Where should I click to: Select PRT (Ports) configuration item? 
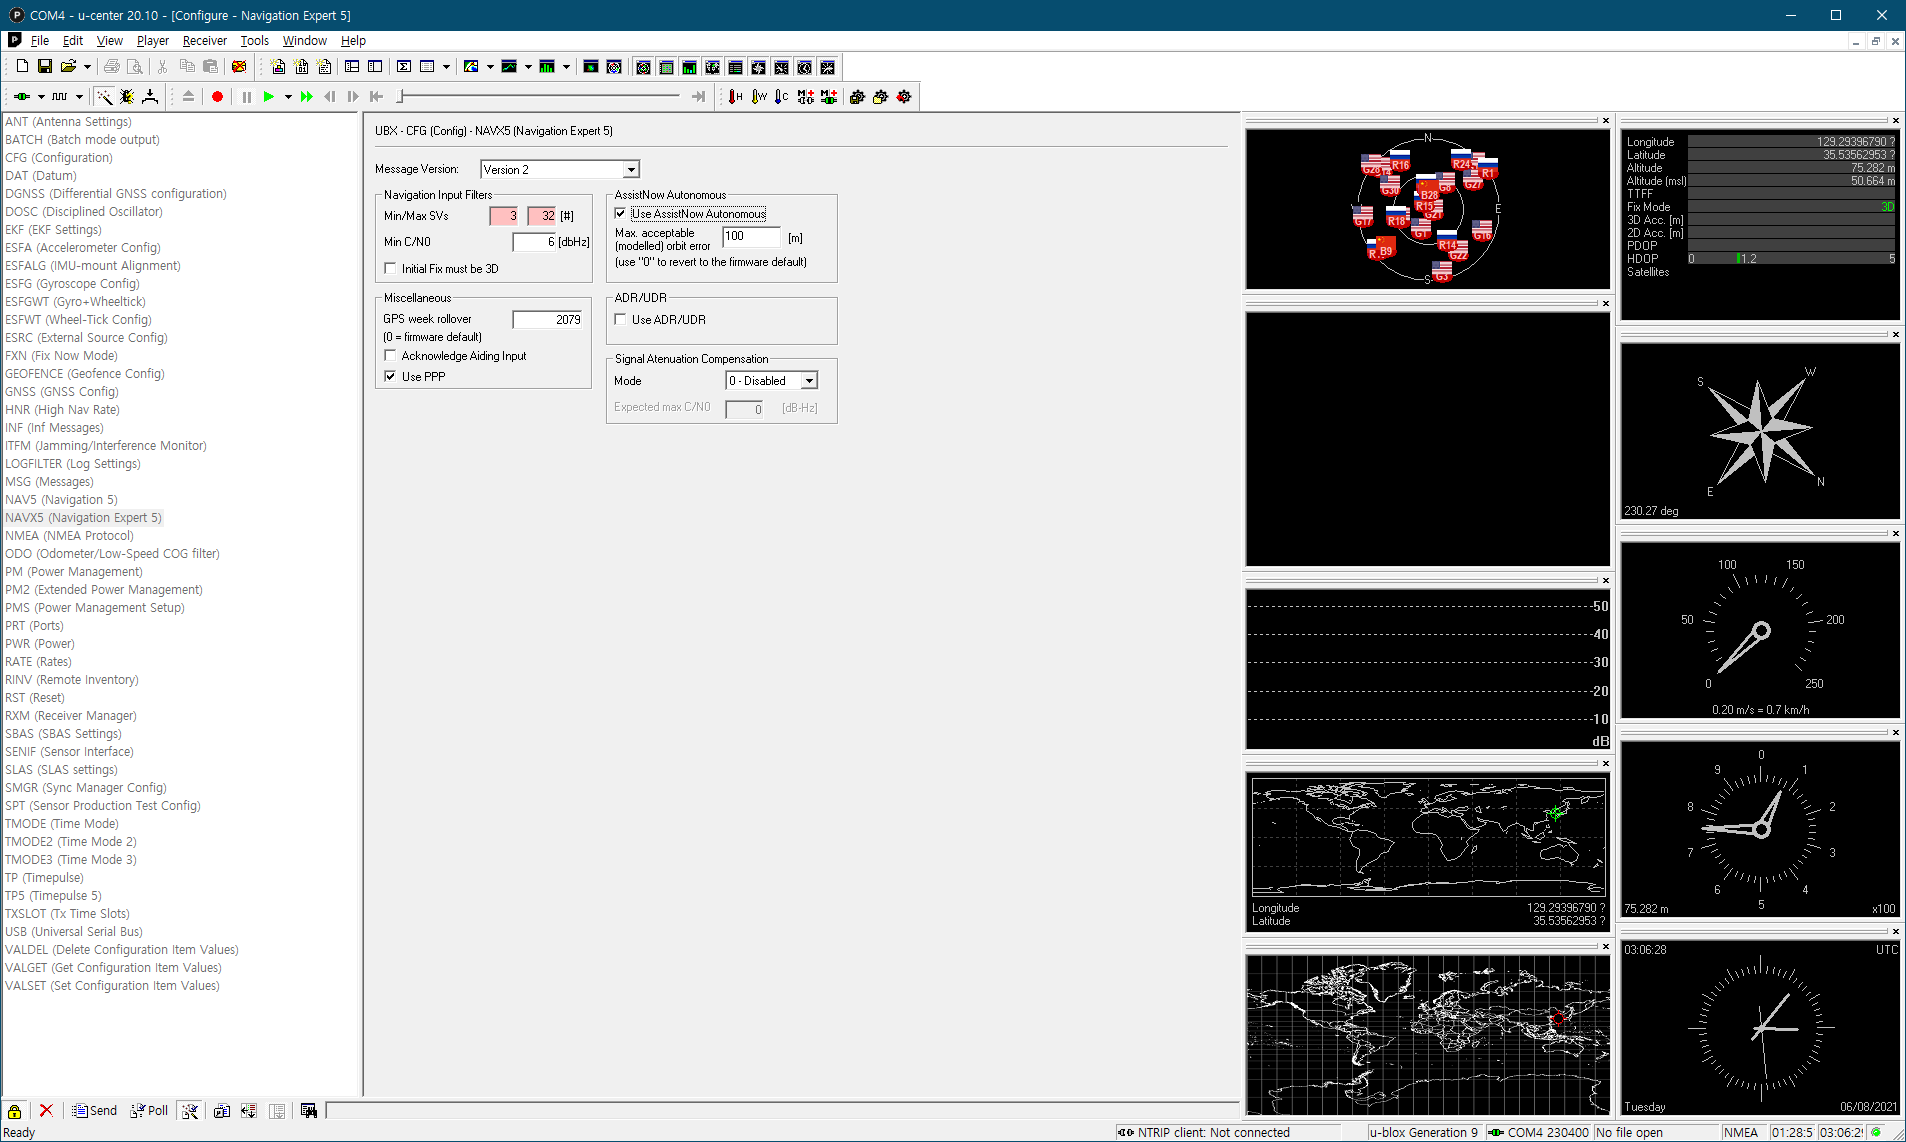click(34, 626)
